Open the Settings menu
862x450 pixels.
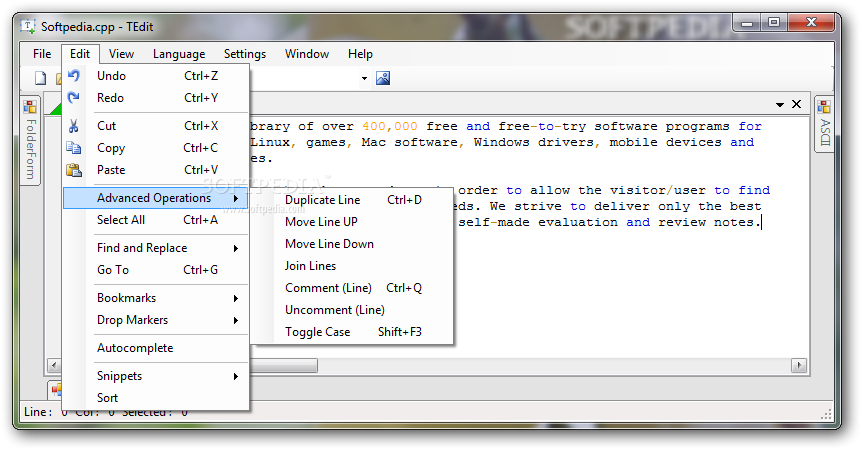coord(245,54)
